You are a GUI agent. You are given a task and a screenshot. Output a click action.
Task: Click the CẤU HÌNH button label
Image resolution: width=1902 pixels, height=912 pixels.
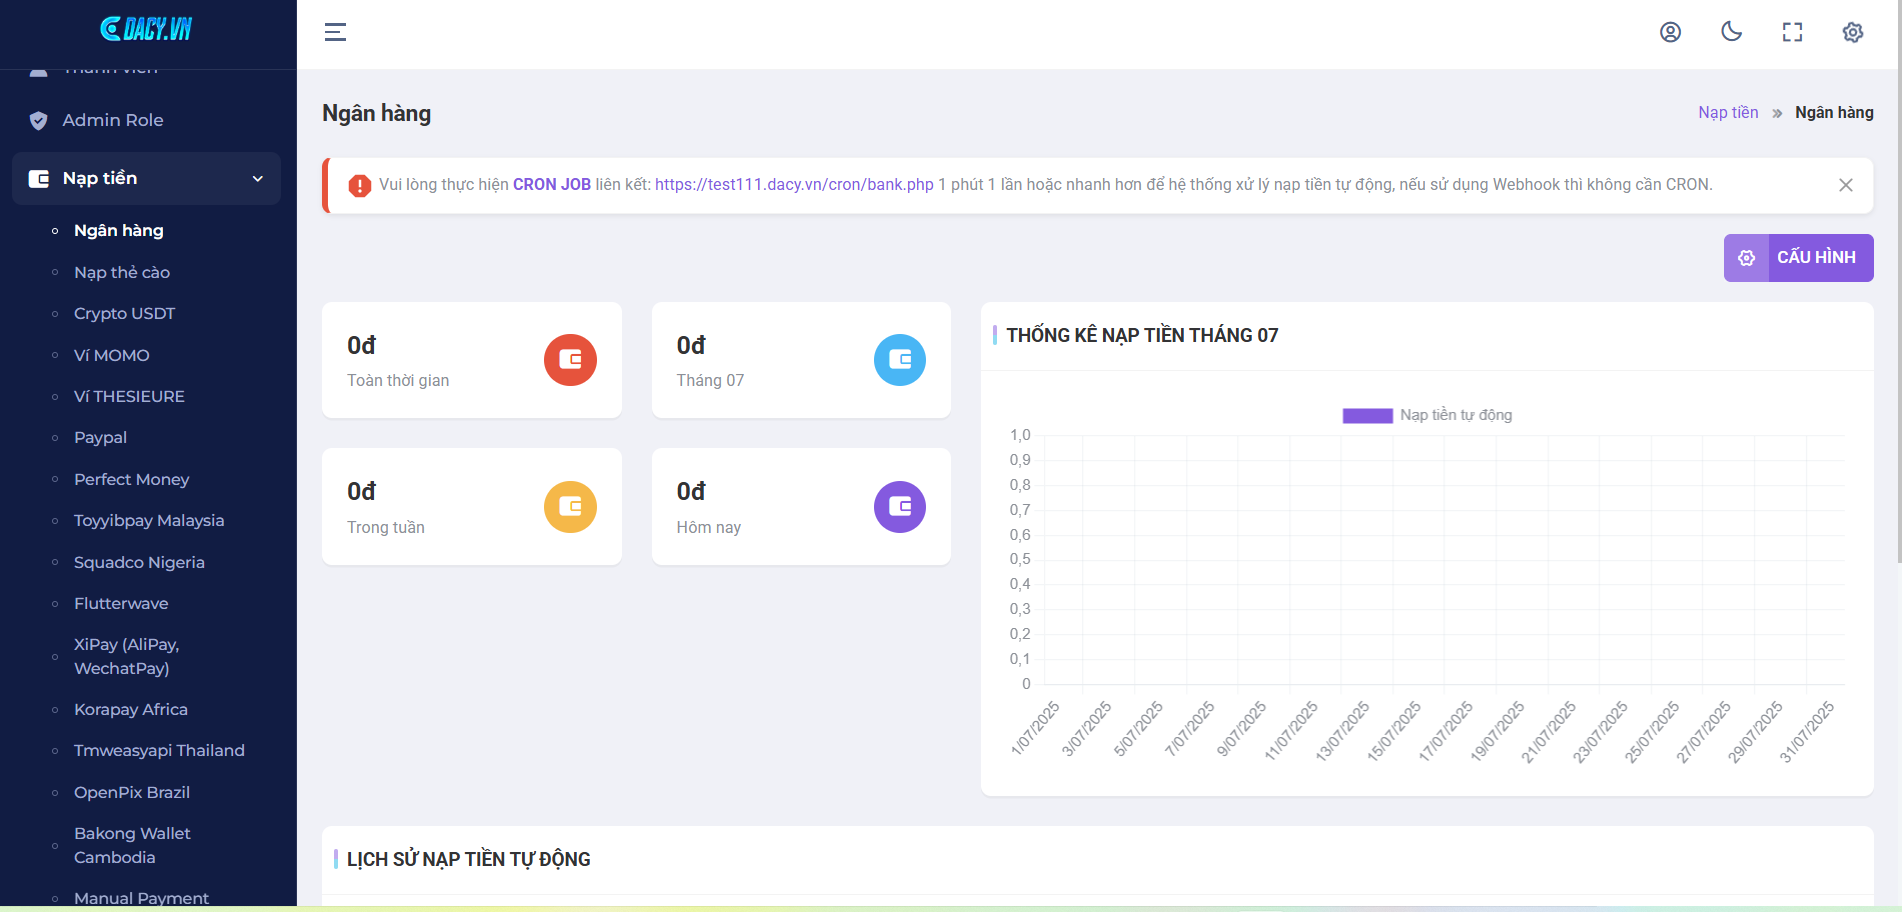(1816, 258)
